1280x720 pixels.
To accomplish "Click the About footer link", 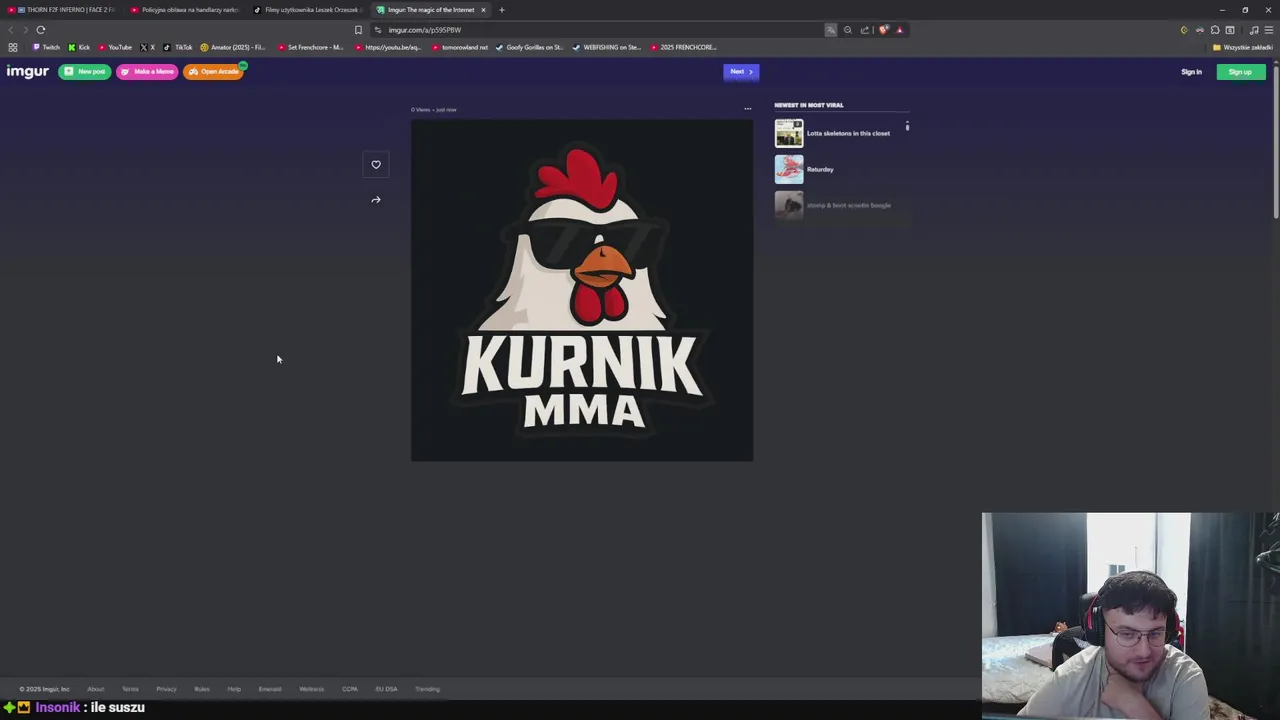I will coord(95,689).
